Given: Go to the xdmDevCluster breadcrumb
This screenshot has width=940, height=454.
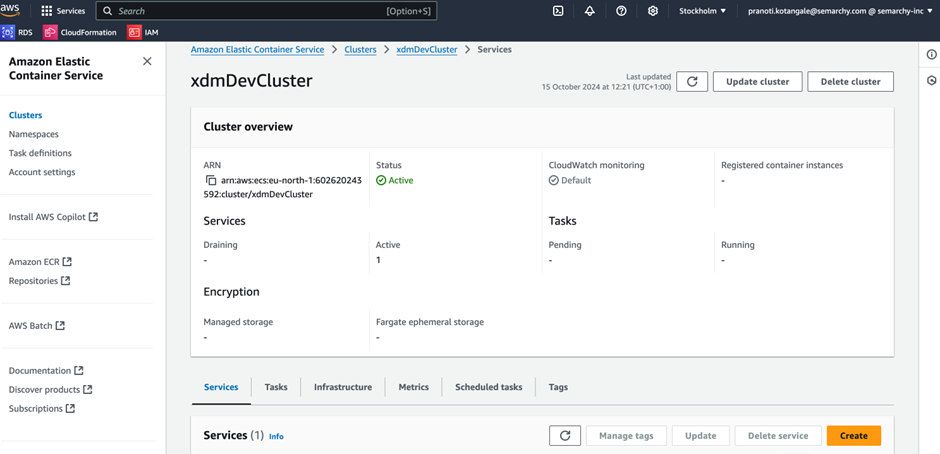Looking at the screenshot, I should coord(427,50).
